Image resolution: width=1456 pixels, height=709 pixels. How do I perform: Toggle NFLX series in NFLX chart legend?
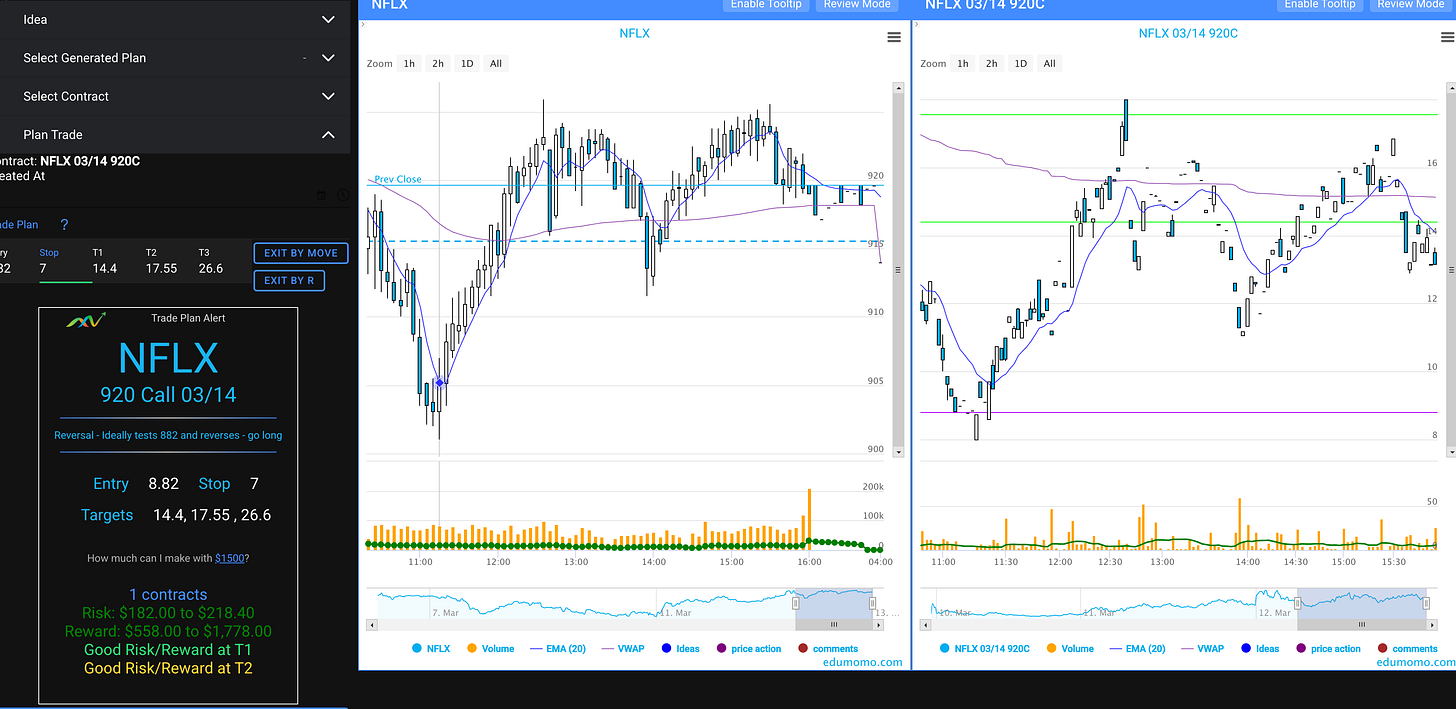click(x=431, y=648)
